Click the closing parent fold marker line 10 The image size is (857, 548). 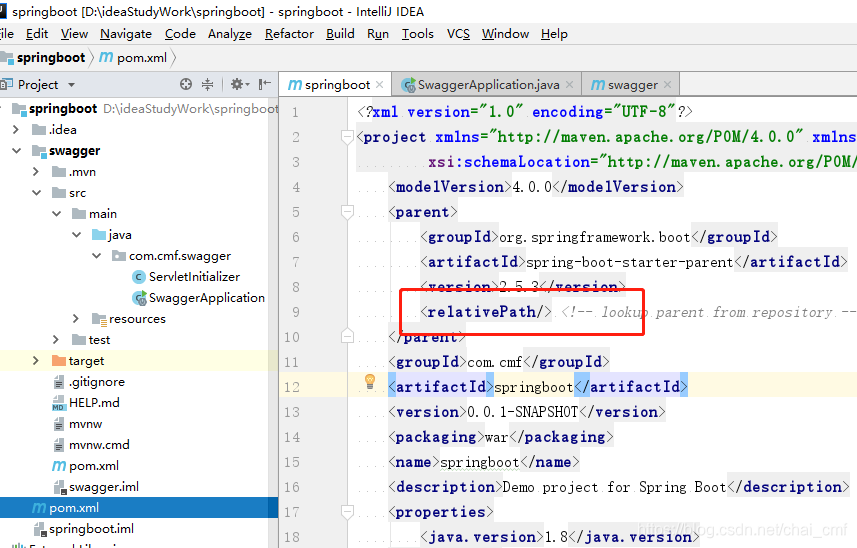pos(347,336)
